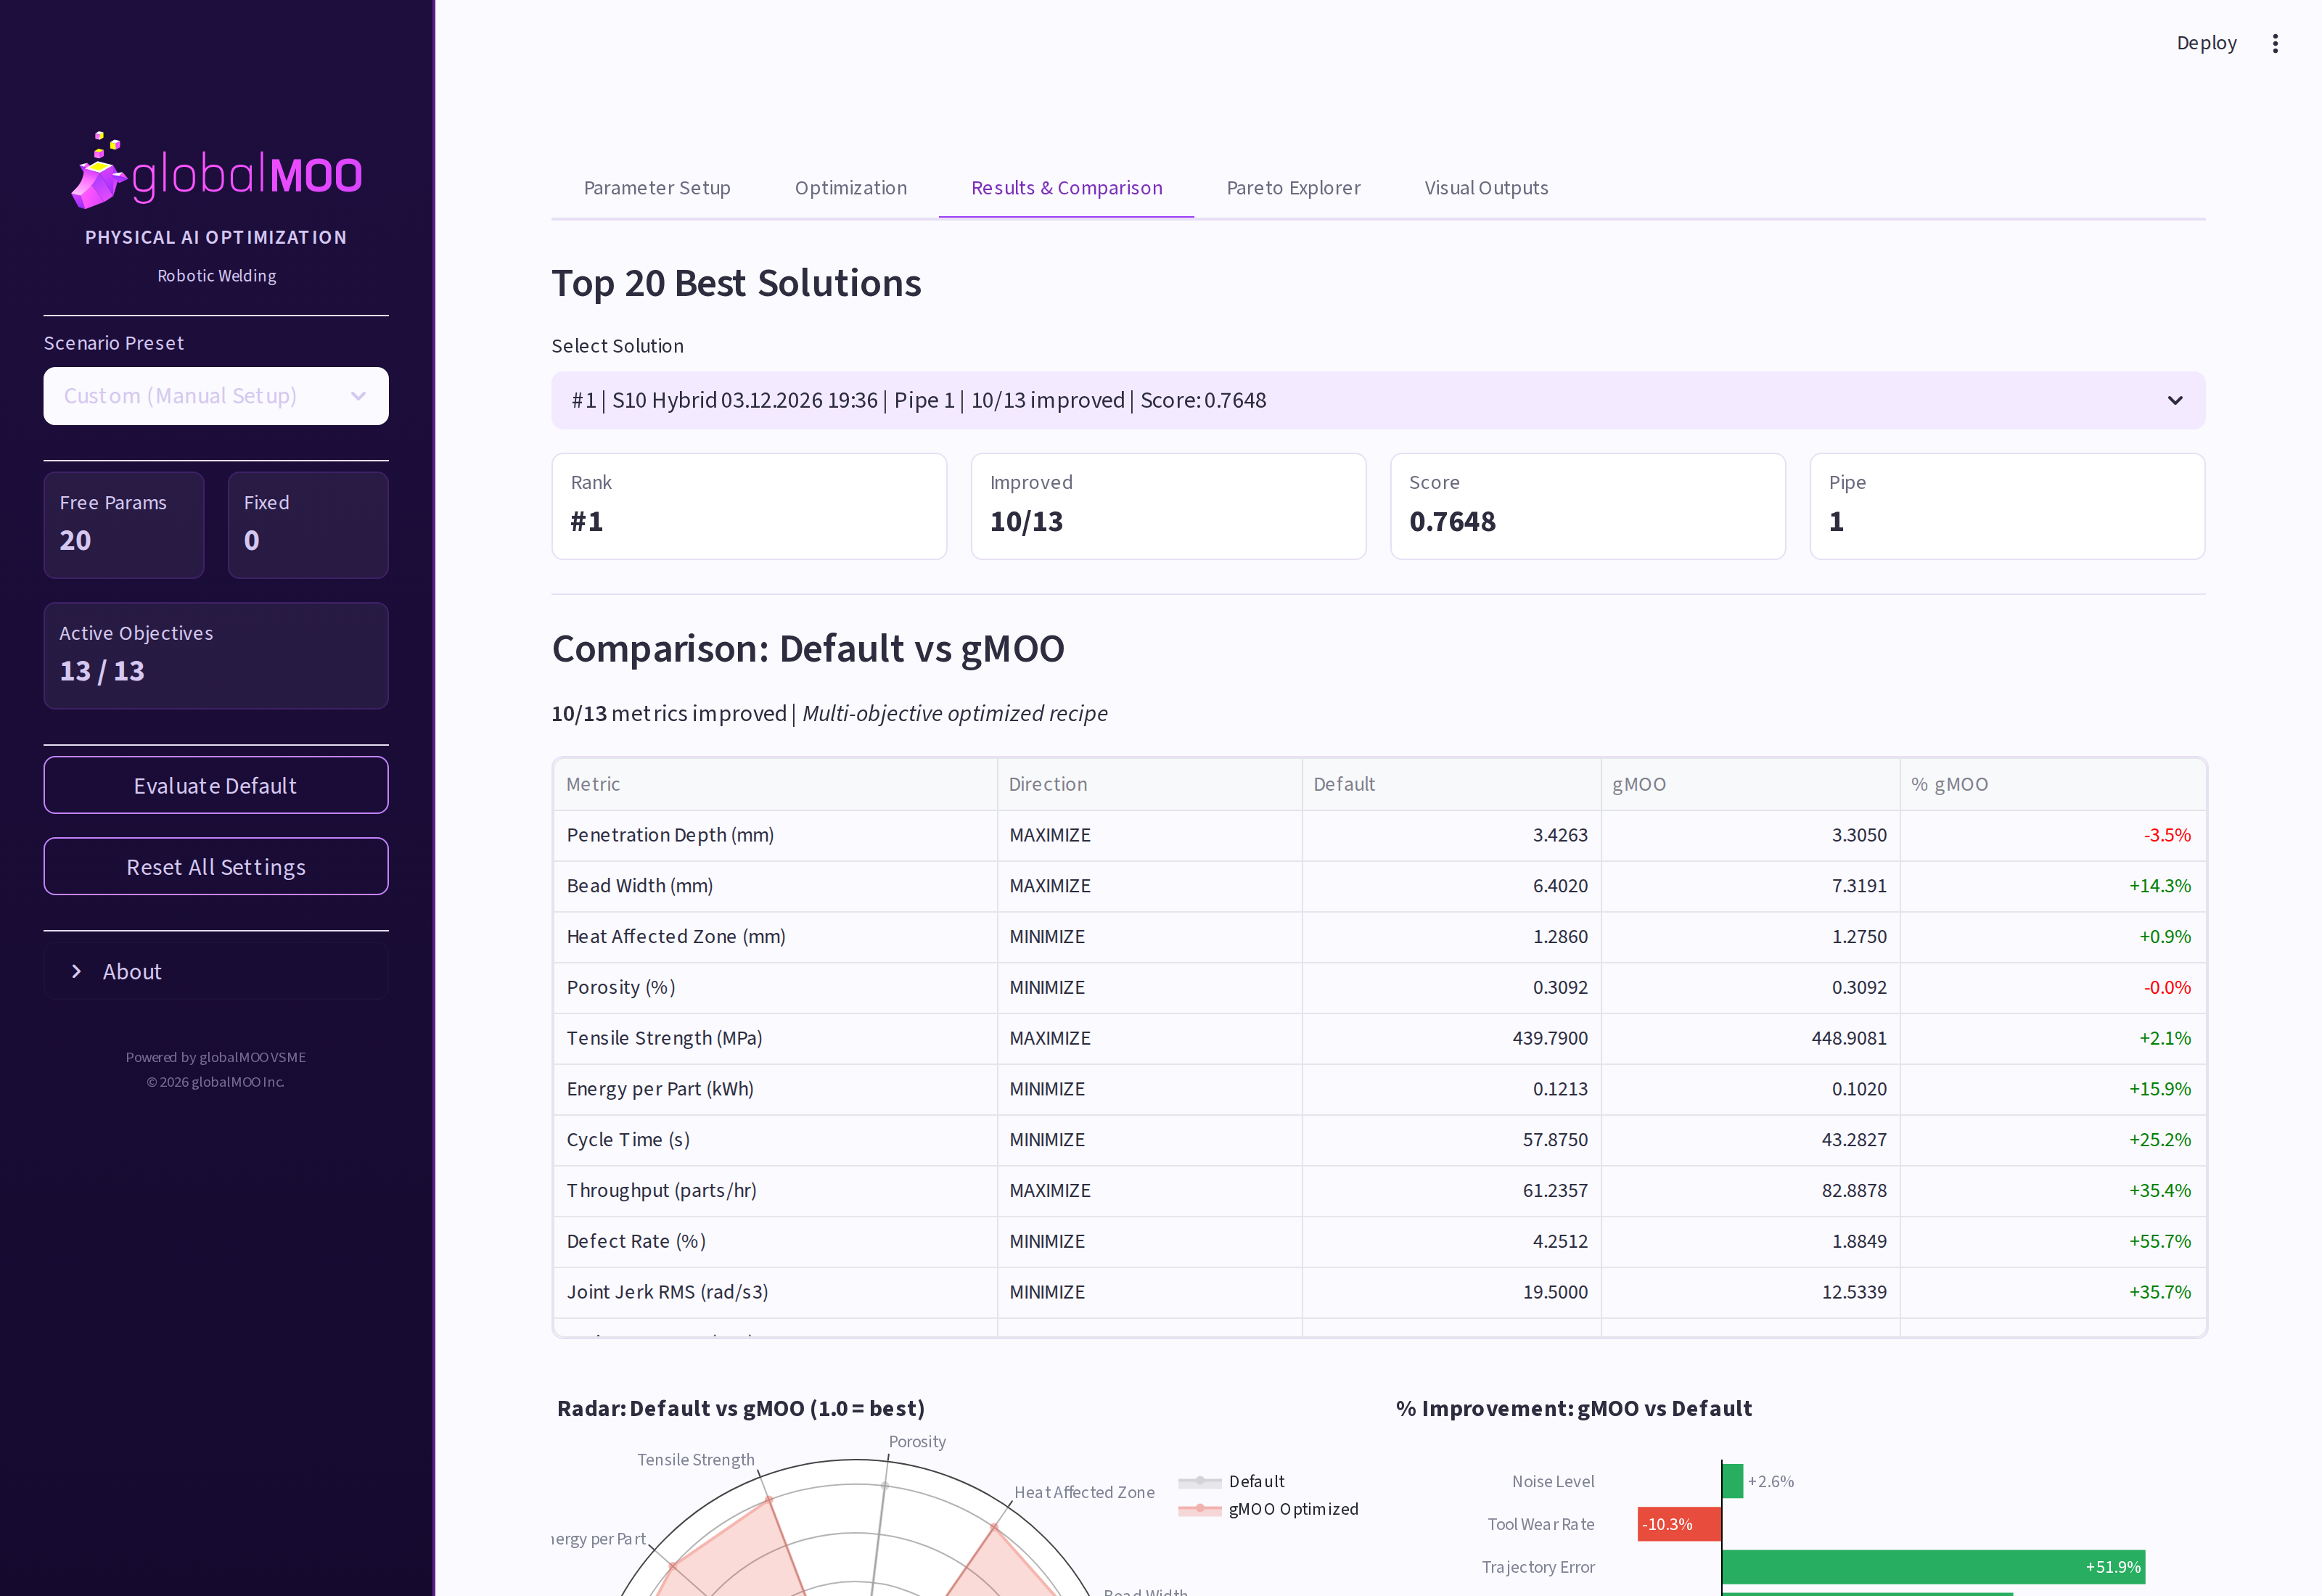2322x1596 pixels.
Task: Sort table by Direction column header
Action: 1149,784
